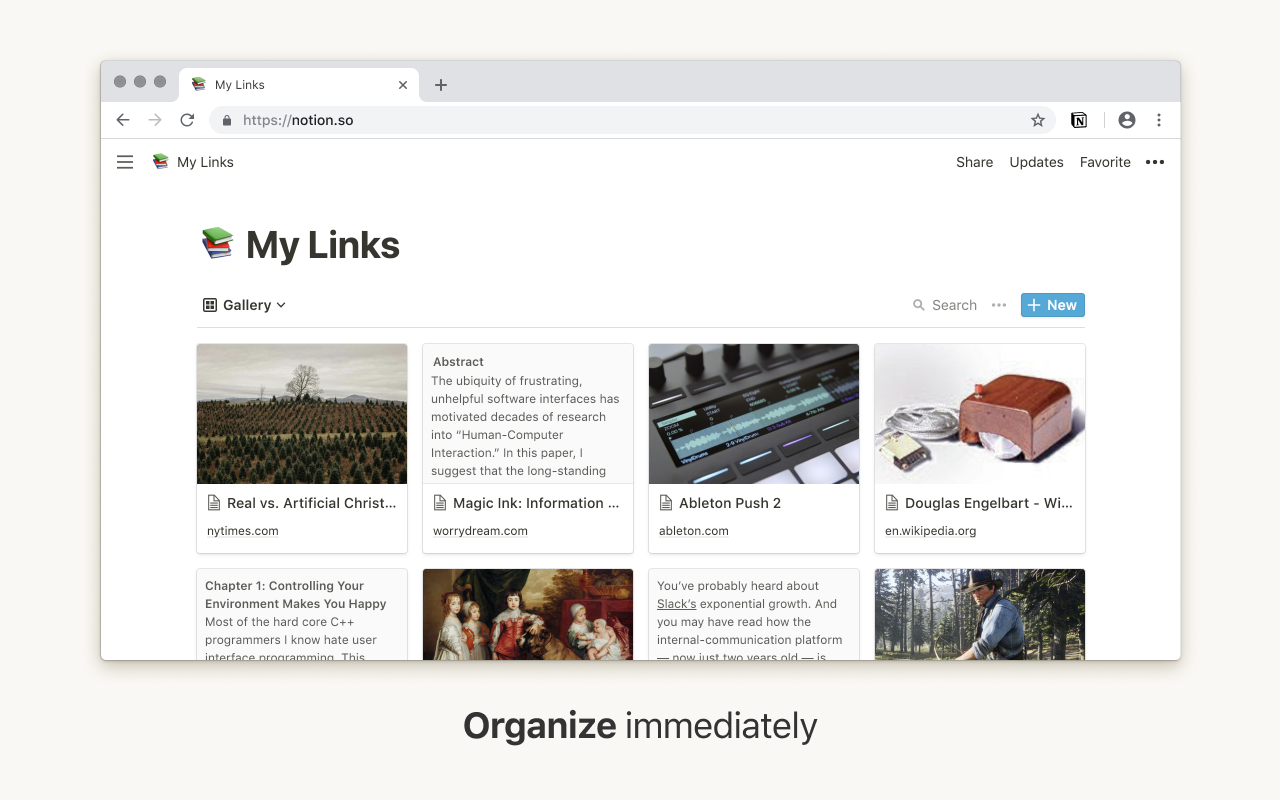The height and width of the screenshot is (800, 1280).
Task: Click the blue New button
Action: pyautogui.click(x=1052, y=305)
